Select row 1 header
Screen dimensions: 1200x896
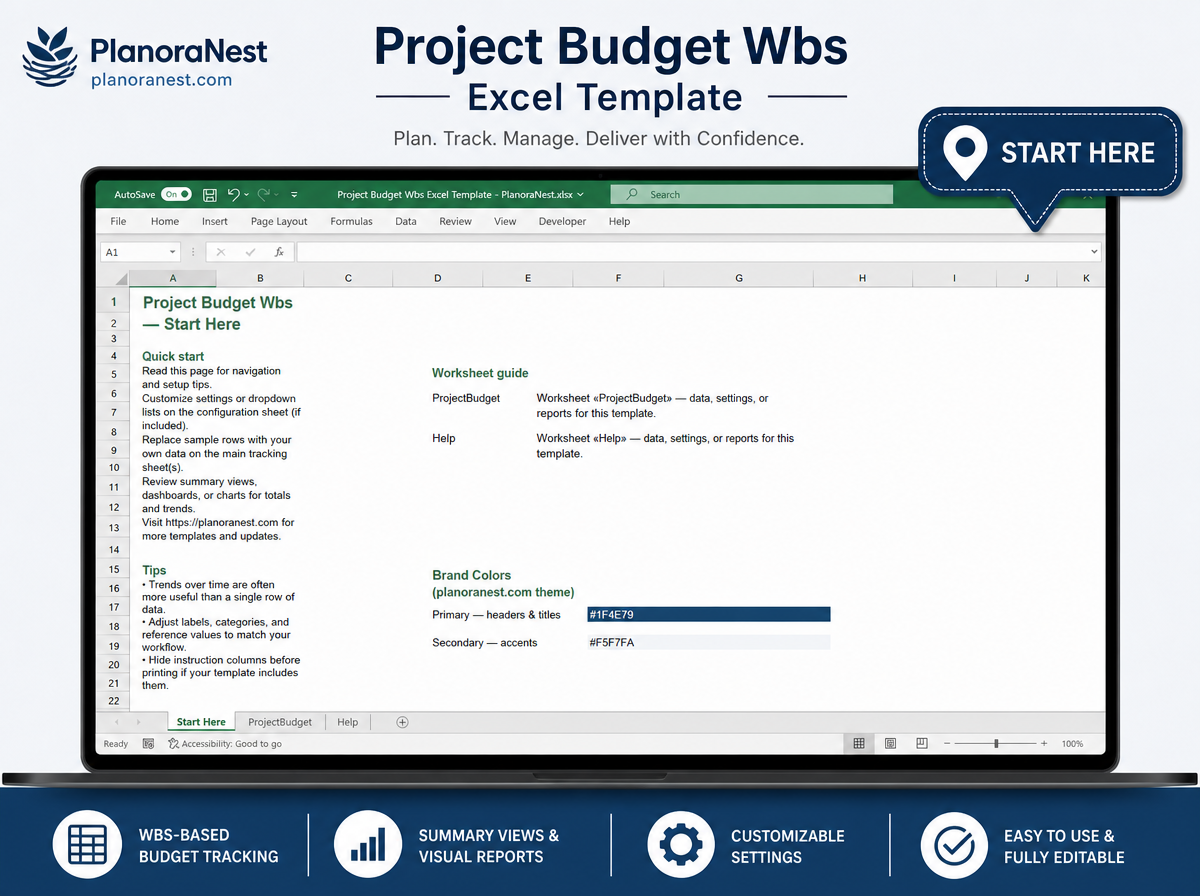(x=114, y=302)
